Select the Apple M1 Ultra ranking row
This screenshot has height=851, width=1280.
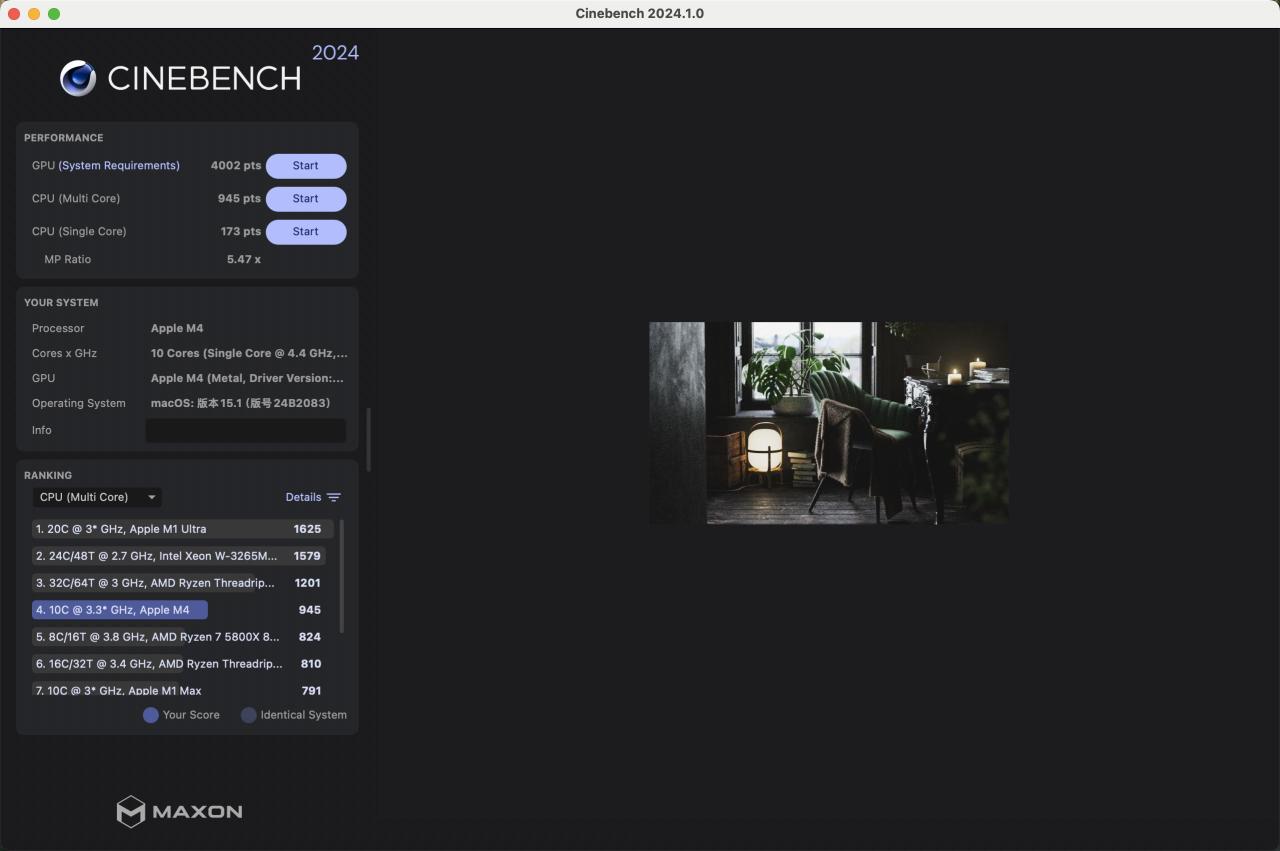pos(183,529)
